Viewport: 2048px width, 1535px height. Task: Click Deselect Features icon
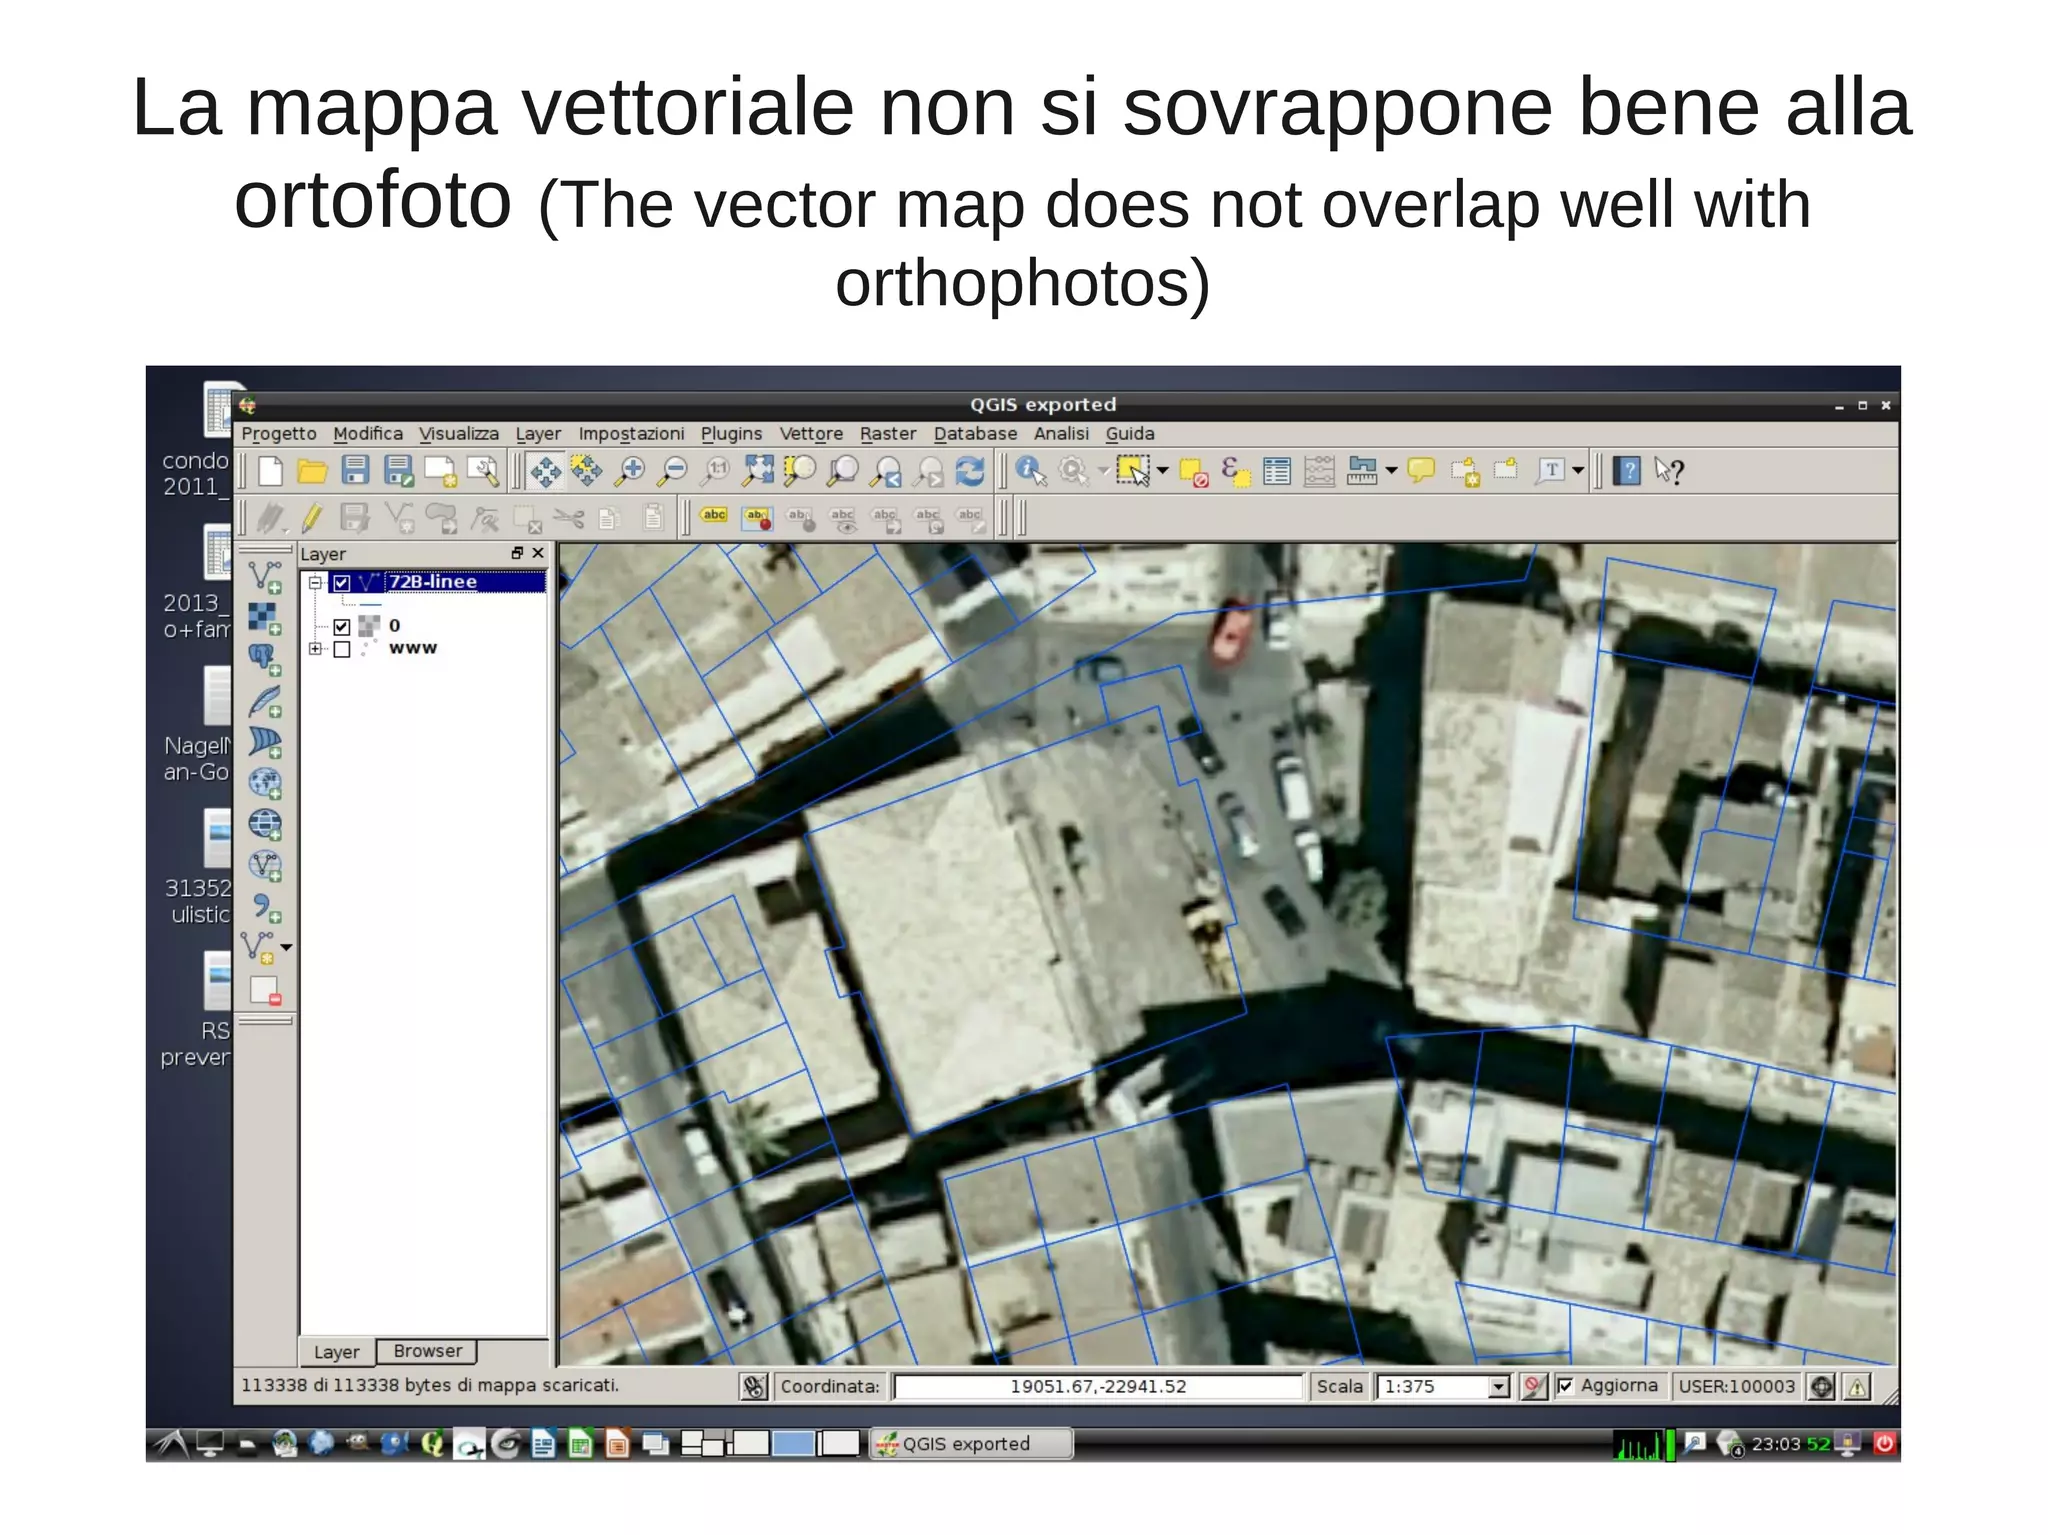coord(1193,471)
